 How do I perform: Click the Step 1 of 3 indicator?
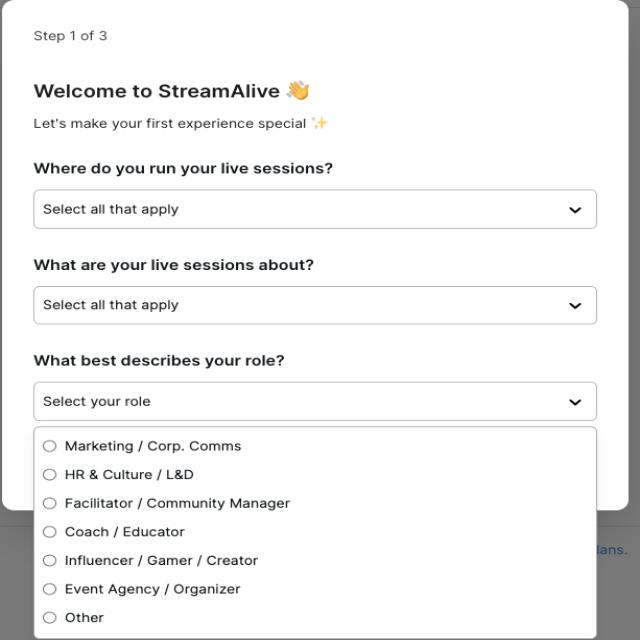[x=70, y=36]
